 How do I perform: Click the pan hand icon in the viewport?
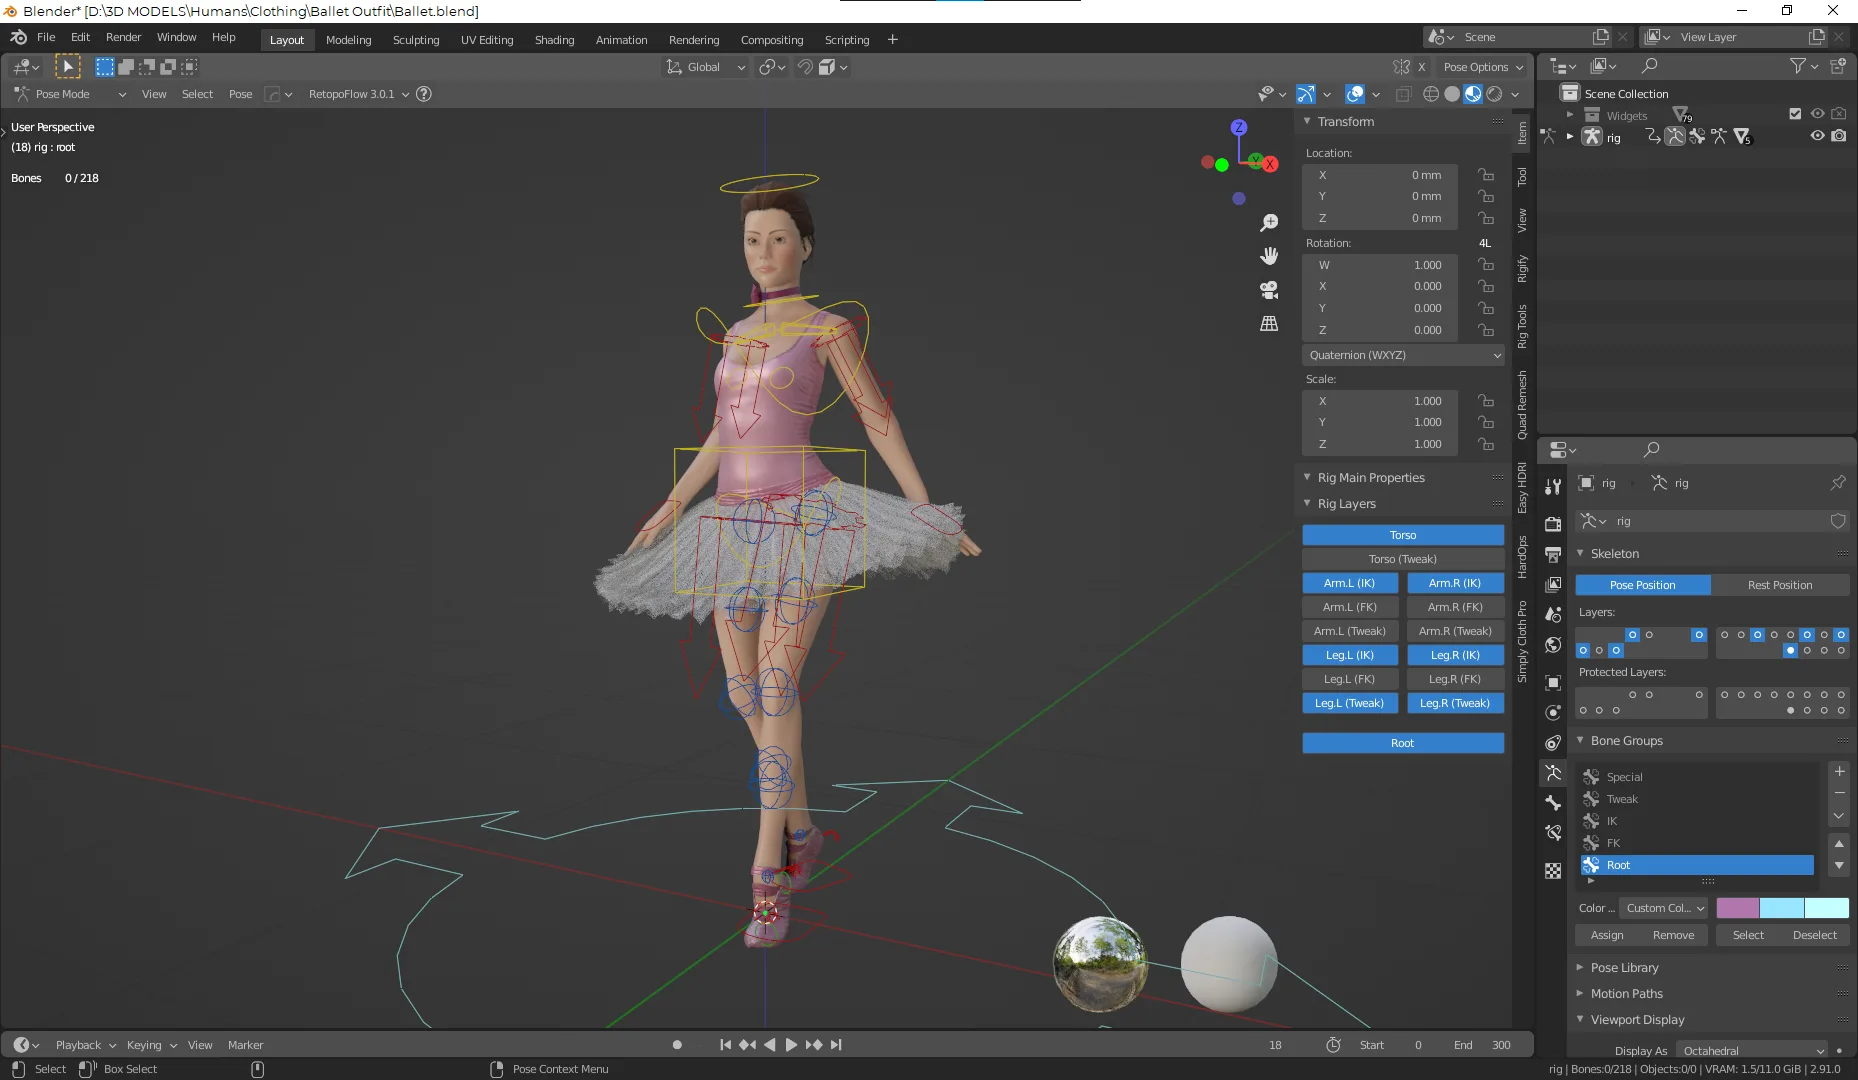point(1269,256)
